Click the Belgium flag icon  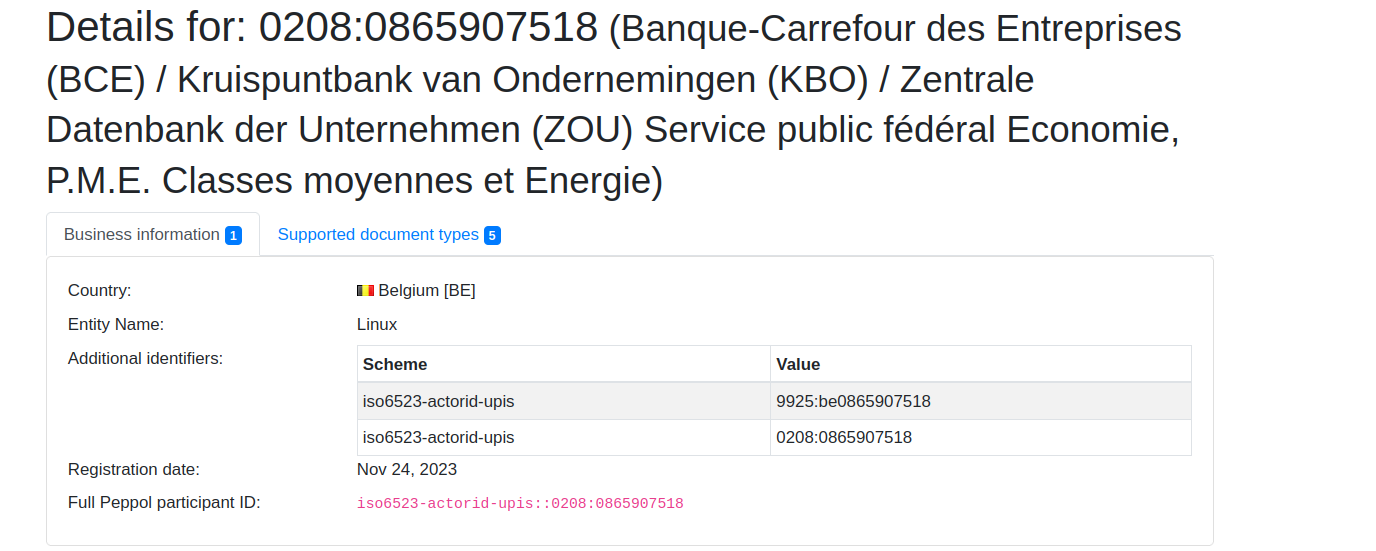pyautogui.click(x=365, y=291)
